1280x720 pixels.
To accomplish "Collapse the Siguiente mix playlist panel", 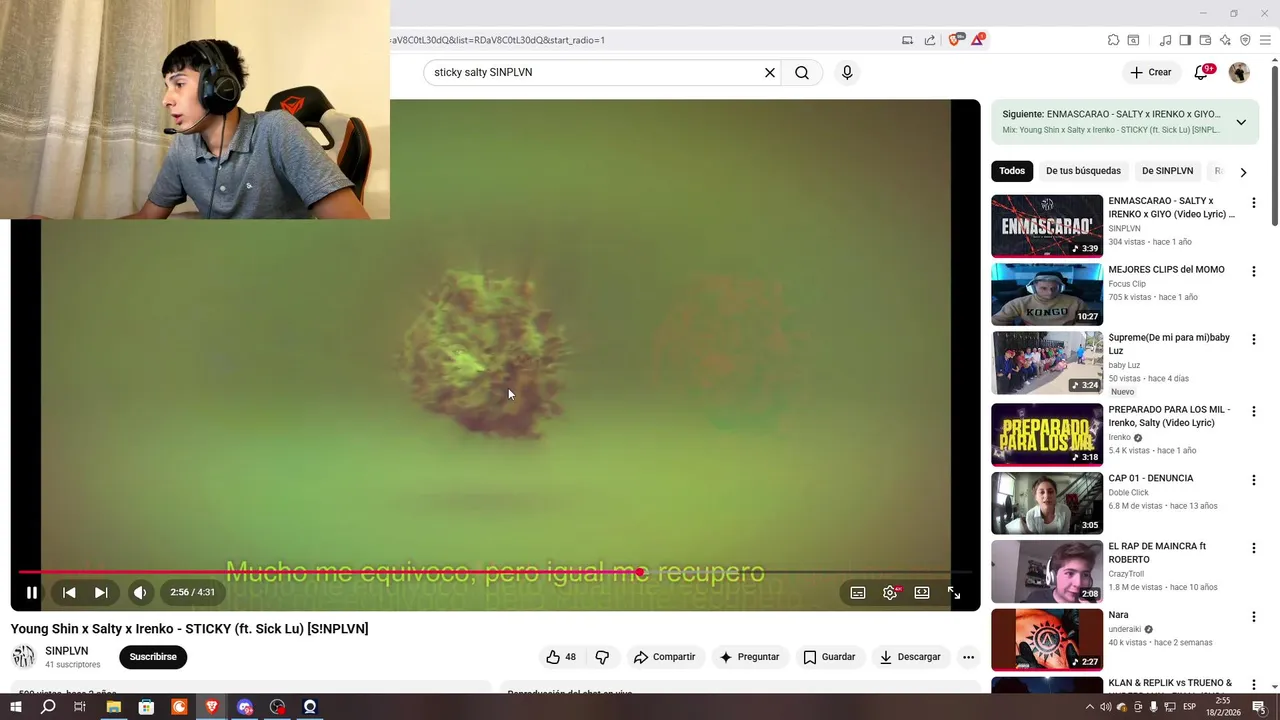I will tap(1241, 122).
